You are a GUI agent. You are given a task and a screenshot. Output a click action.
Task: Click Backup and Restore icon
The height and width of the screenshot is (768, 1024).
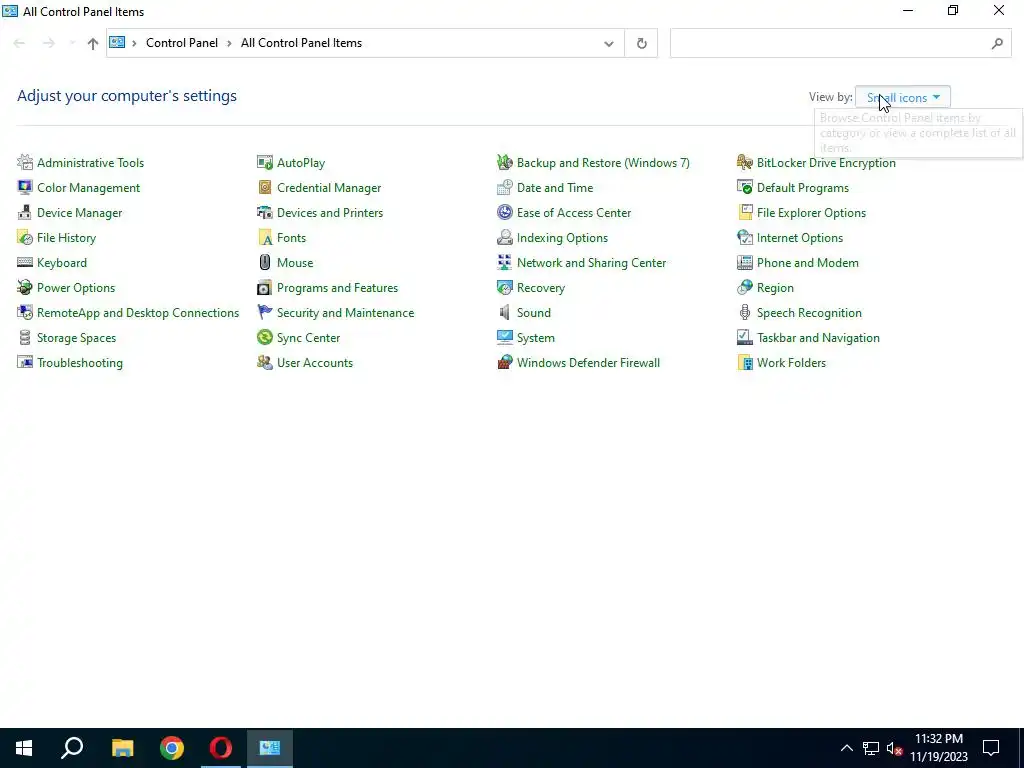[x=505, y=162]
